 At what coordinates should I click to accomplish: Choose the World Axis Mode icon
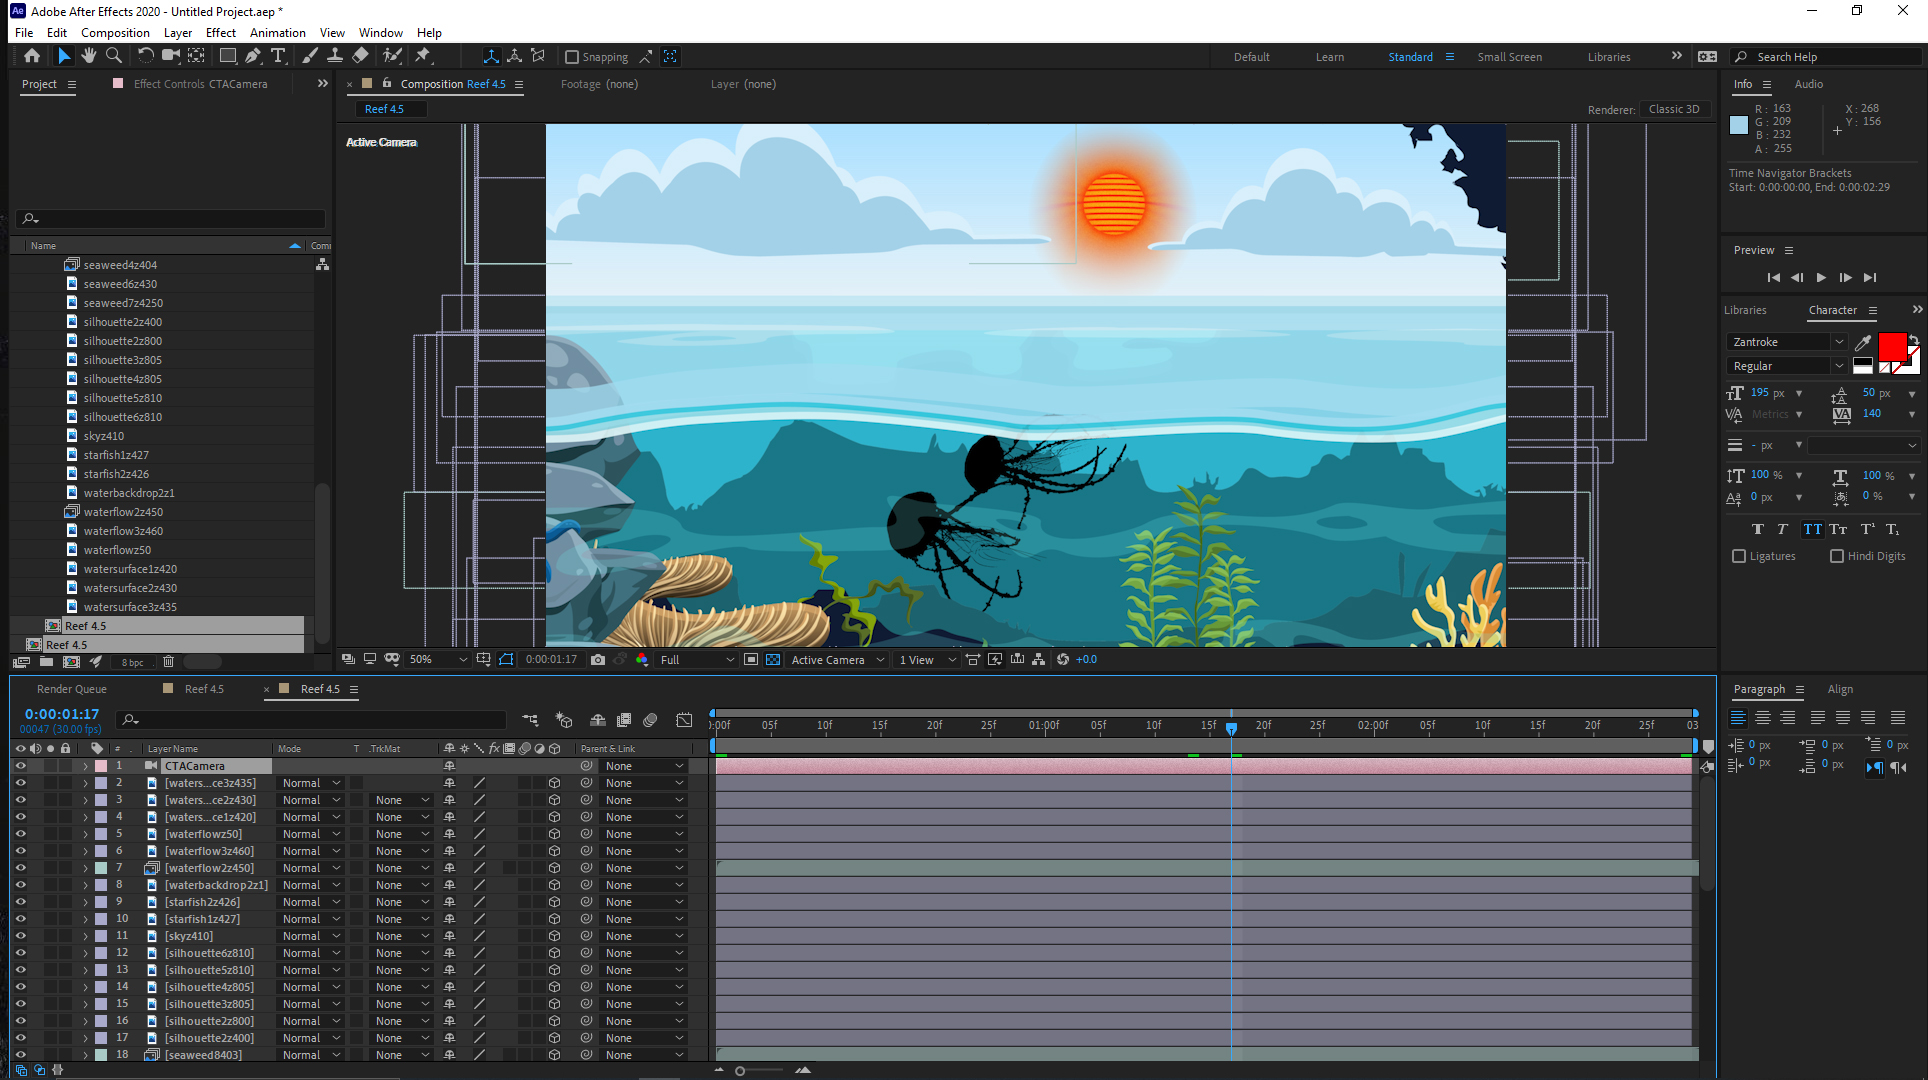(x=514, y=56)
